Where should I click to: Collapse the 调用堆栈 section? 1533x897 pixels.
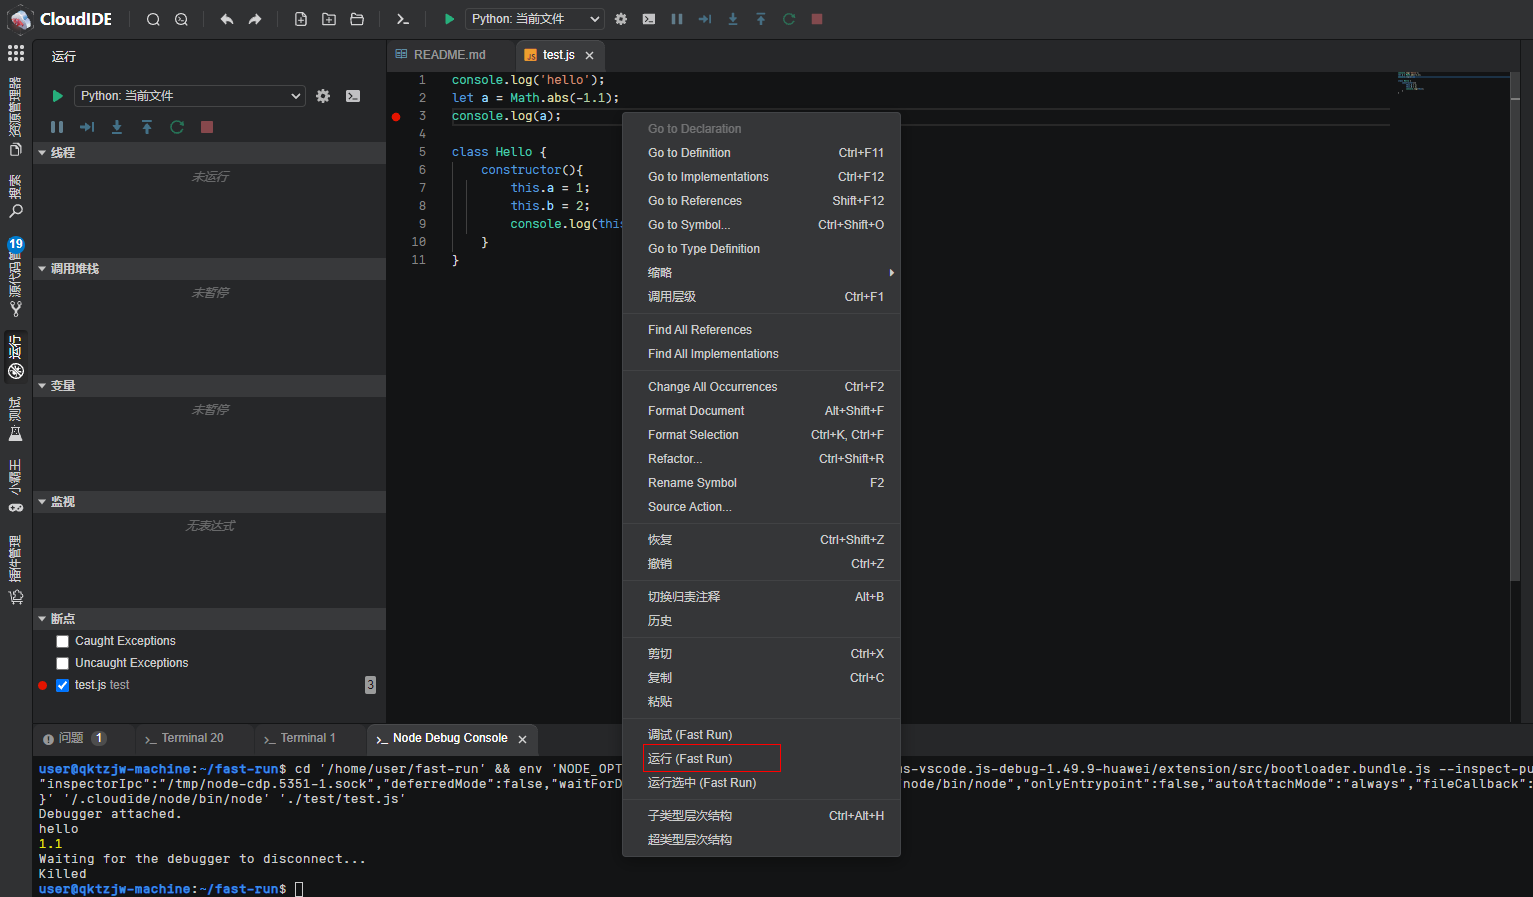tap(75, 269)
